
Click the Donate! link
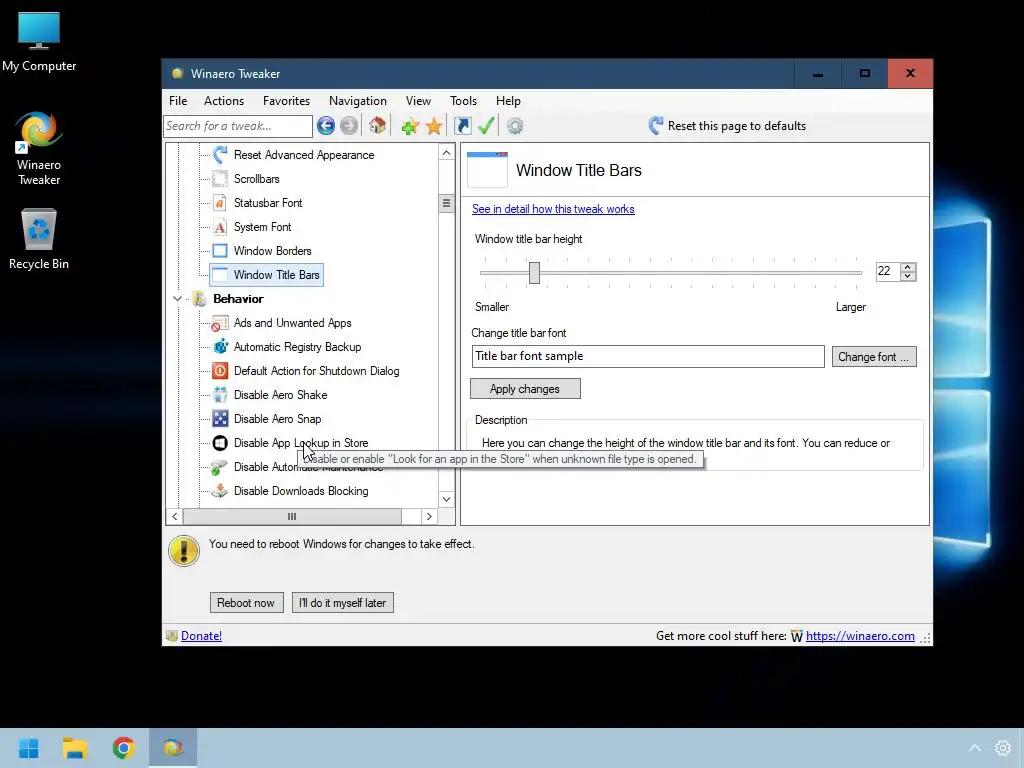click(x=201, y=635)
